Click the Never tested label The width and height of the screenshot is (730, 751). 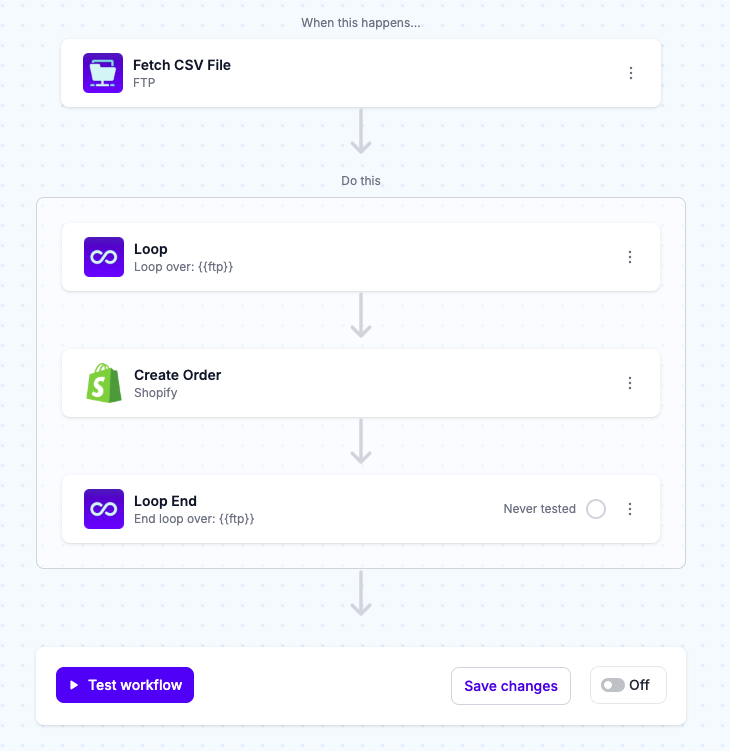point(539,509)
